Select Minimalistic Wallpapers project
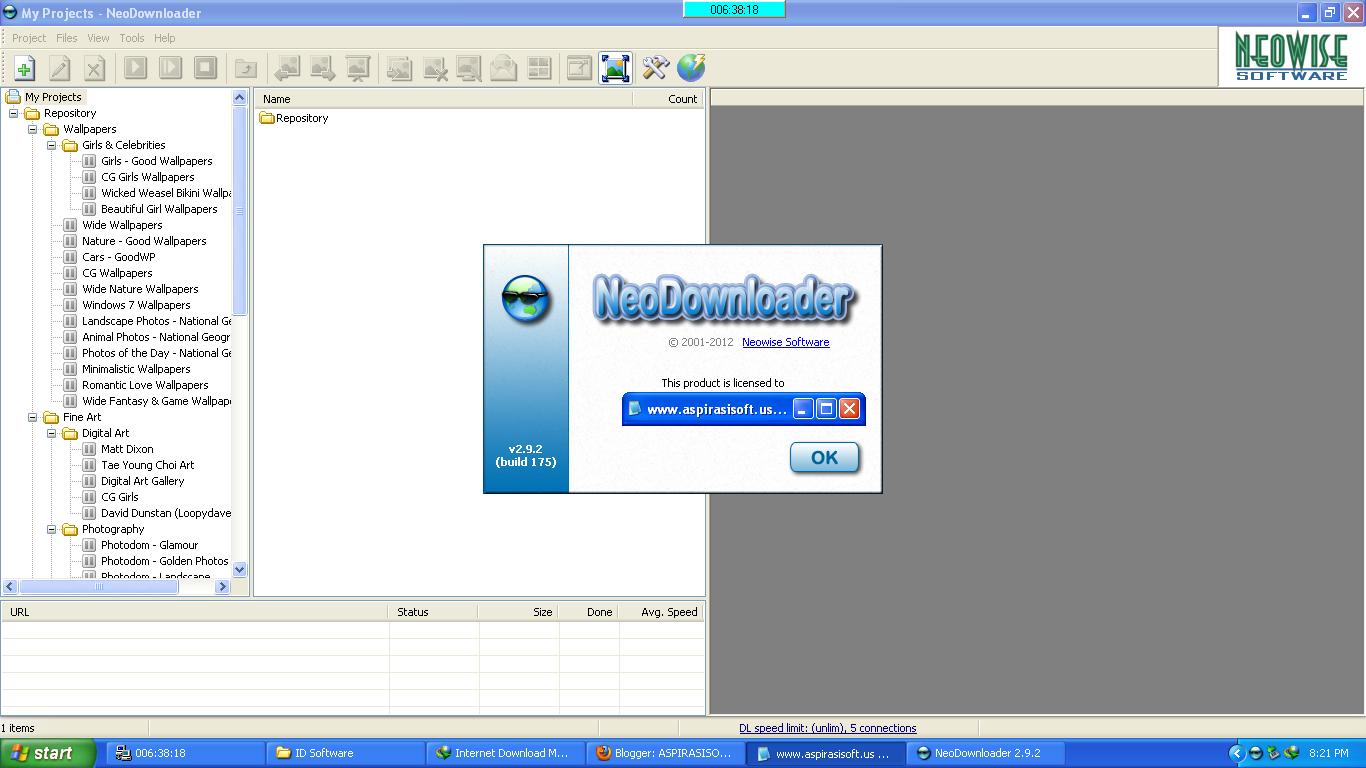1366x768 pixels. pyautogui.click(x=136, y=369)
